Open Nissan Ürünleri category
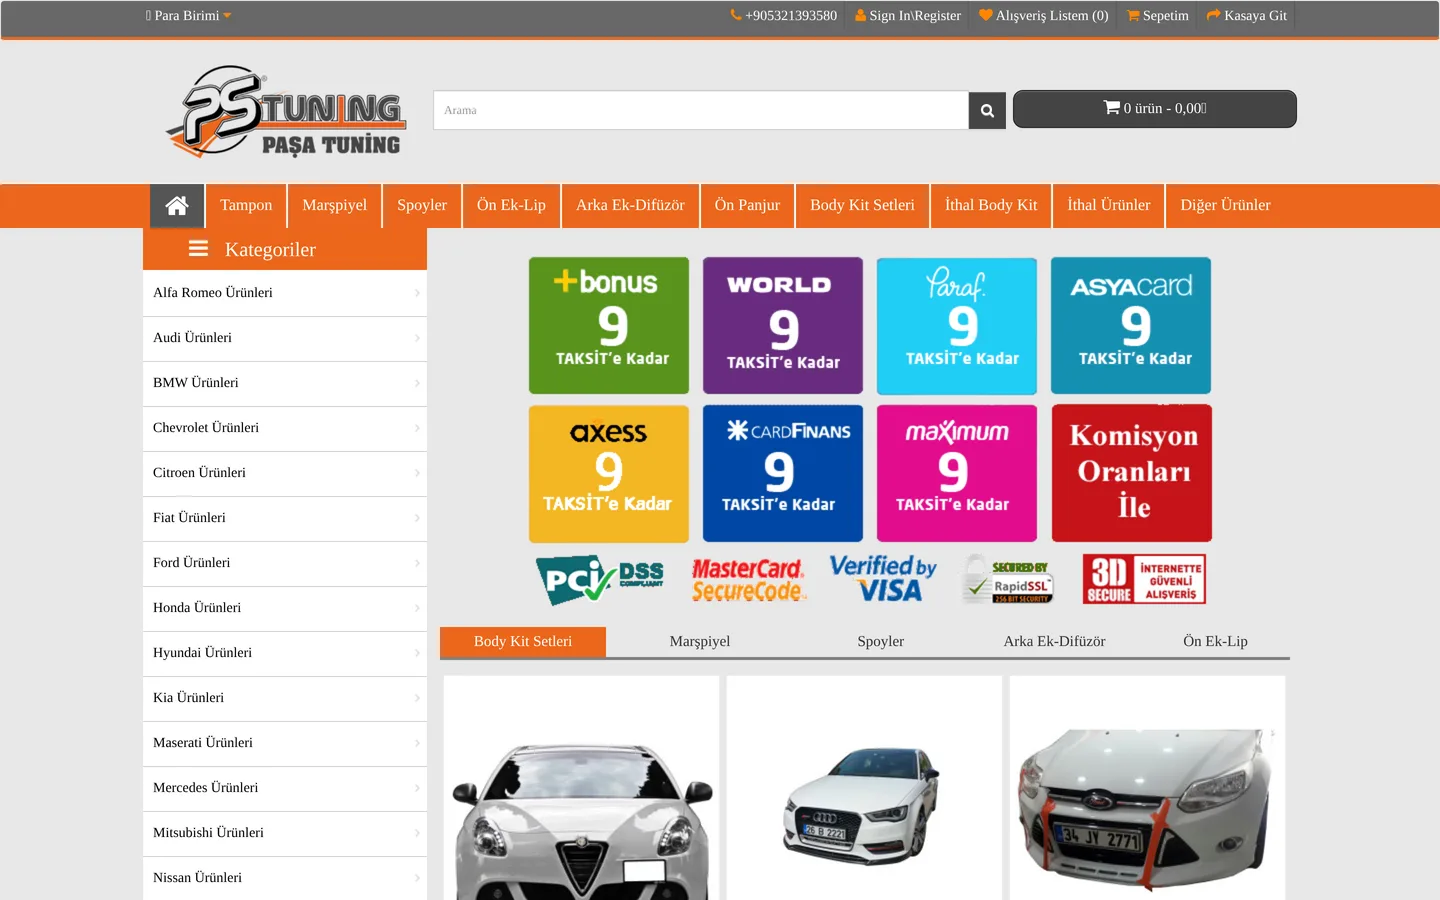This screenshot has width=1440, height=900. [x=285, y=878]
